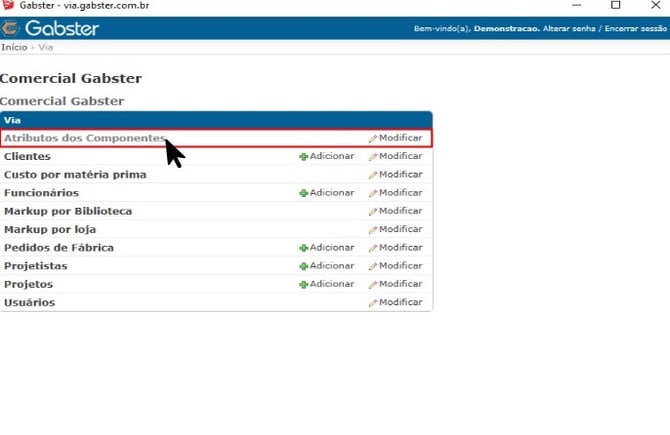Click Modificar text for Atributos dos Componentes
The height and width of the screenshot is (435, 670).
pos(401,138)
